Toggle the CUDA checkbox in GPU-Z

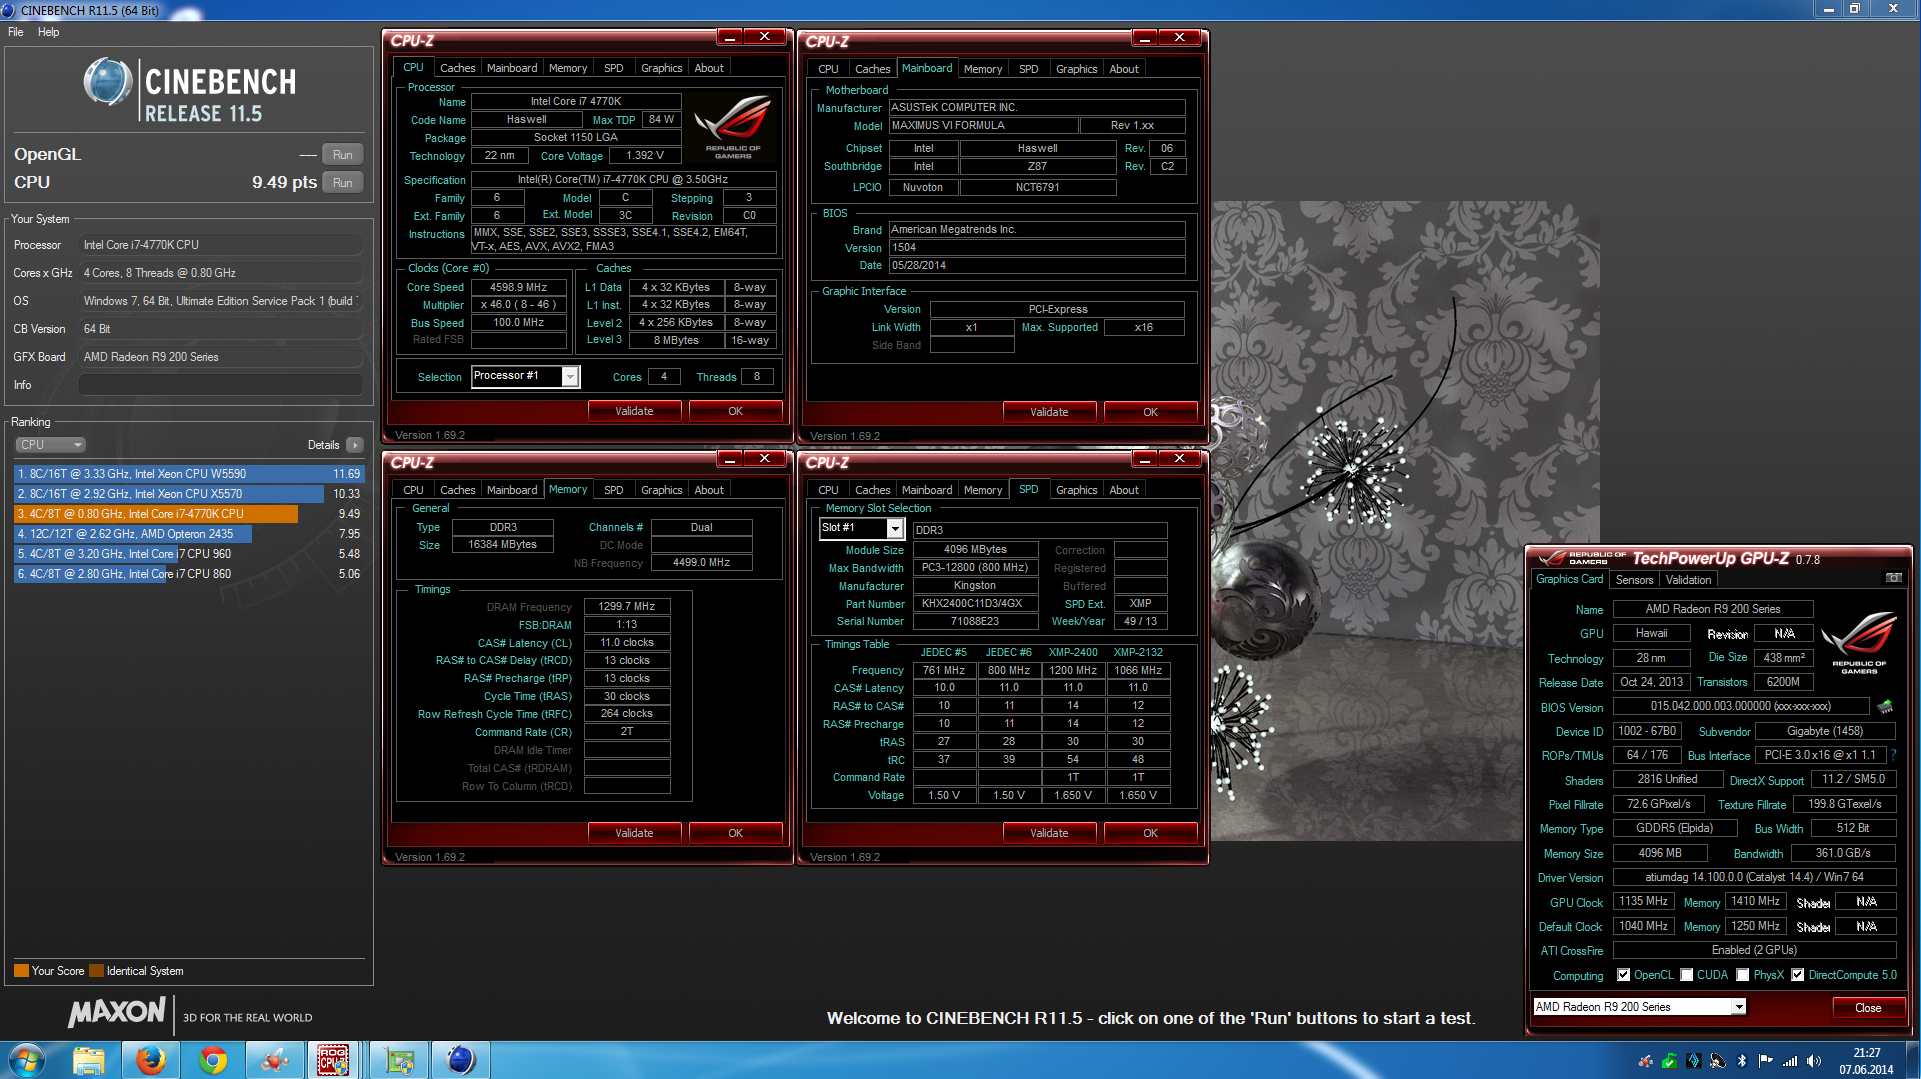(1687, 975)
